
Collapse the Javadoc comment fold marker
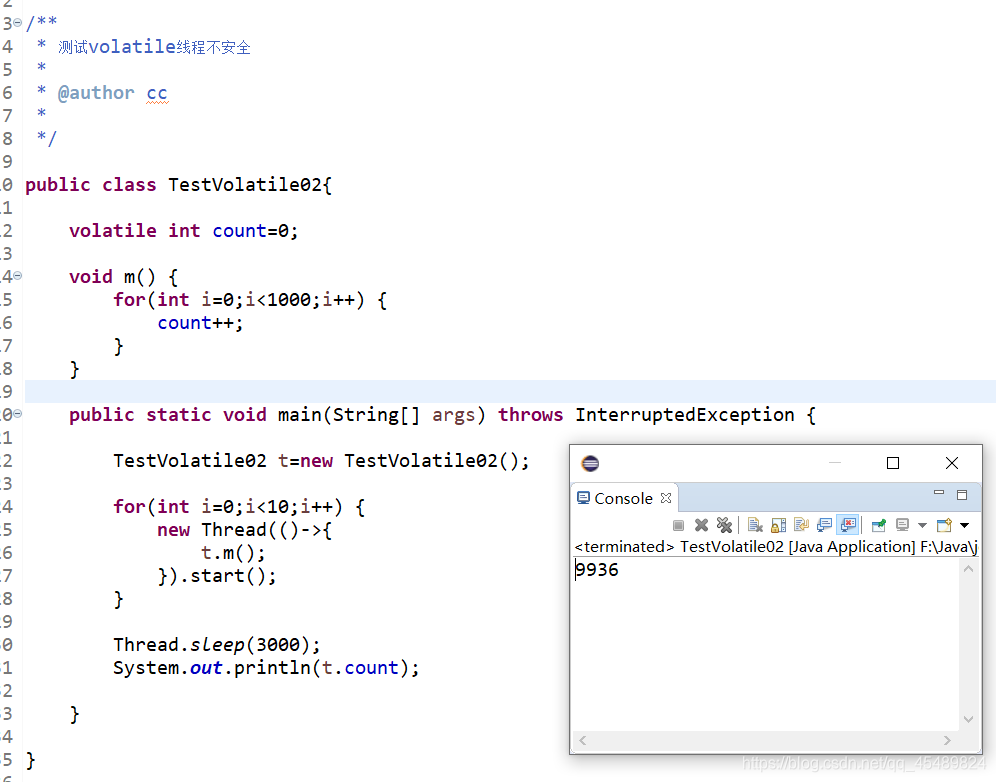coord(17,23)
